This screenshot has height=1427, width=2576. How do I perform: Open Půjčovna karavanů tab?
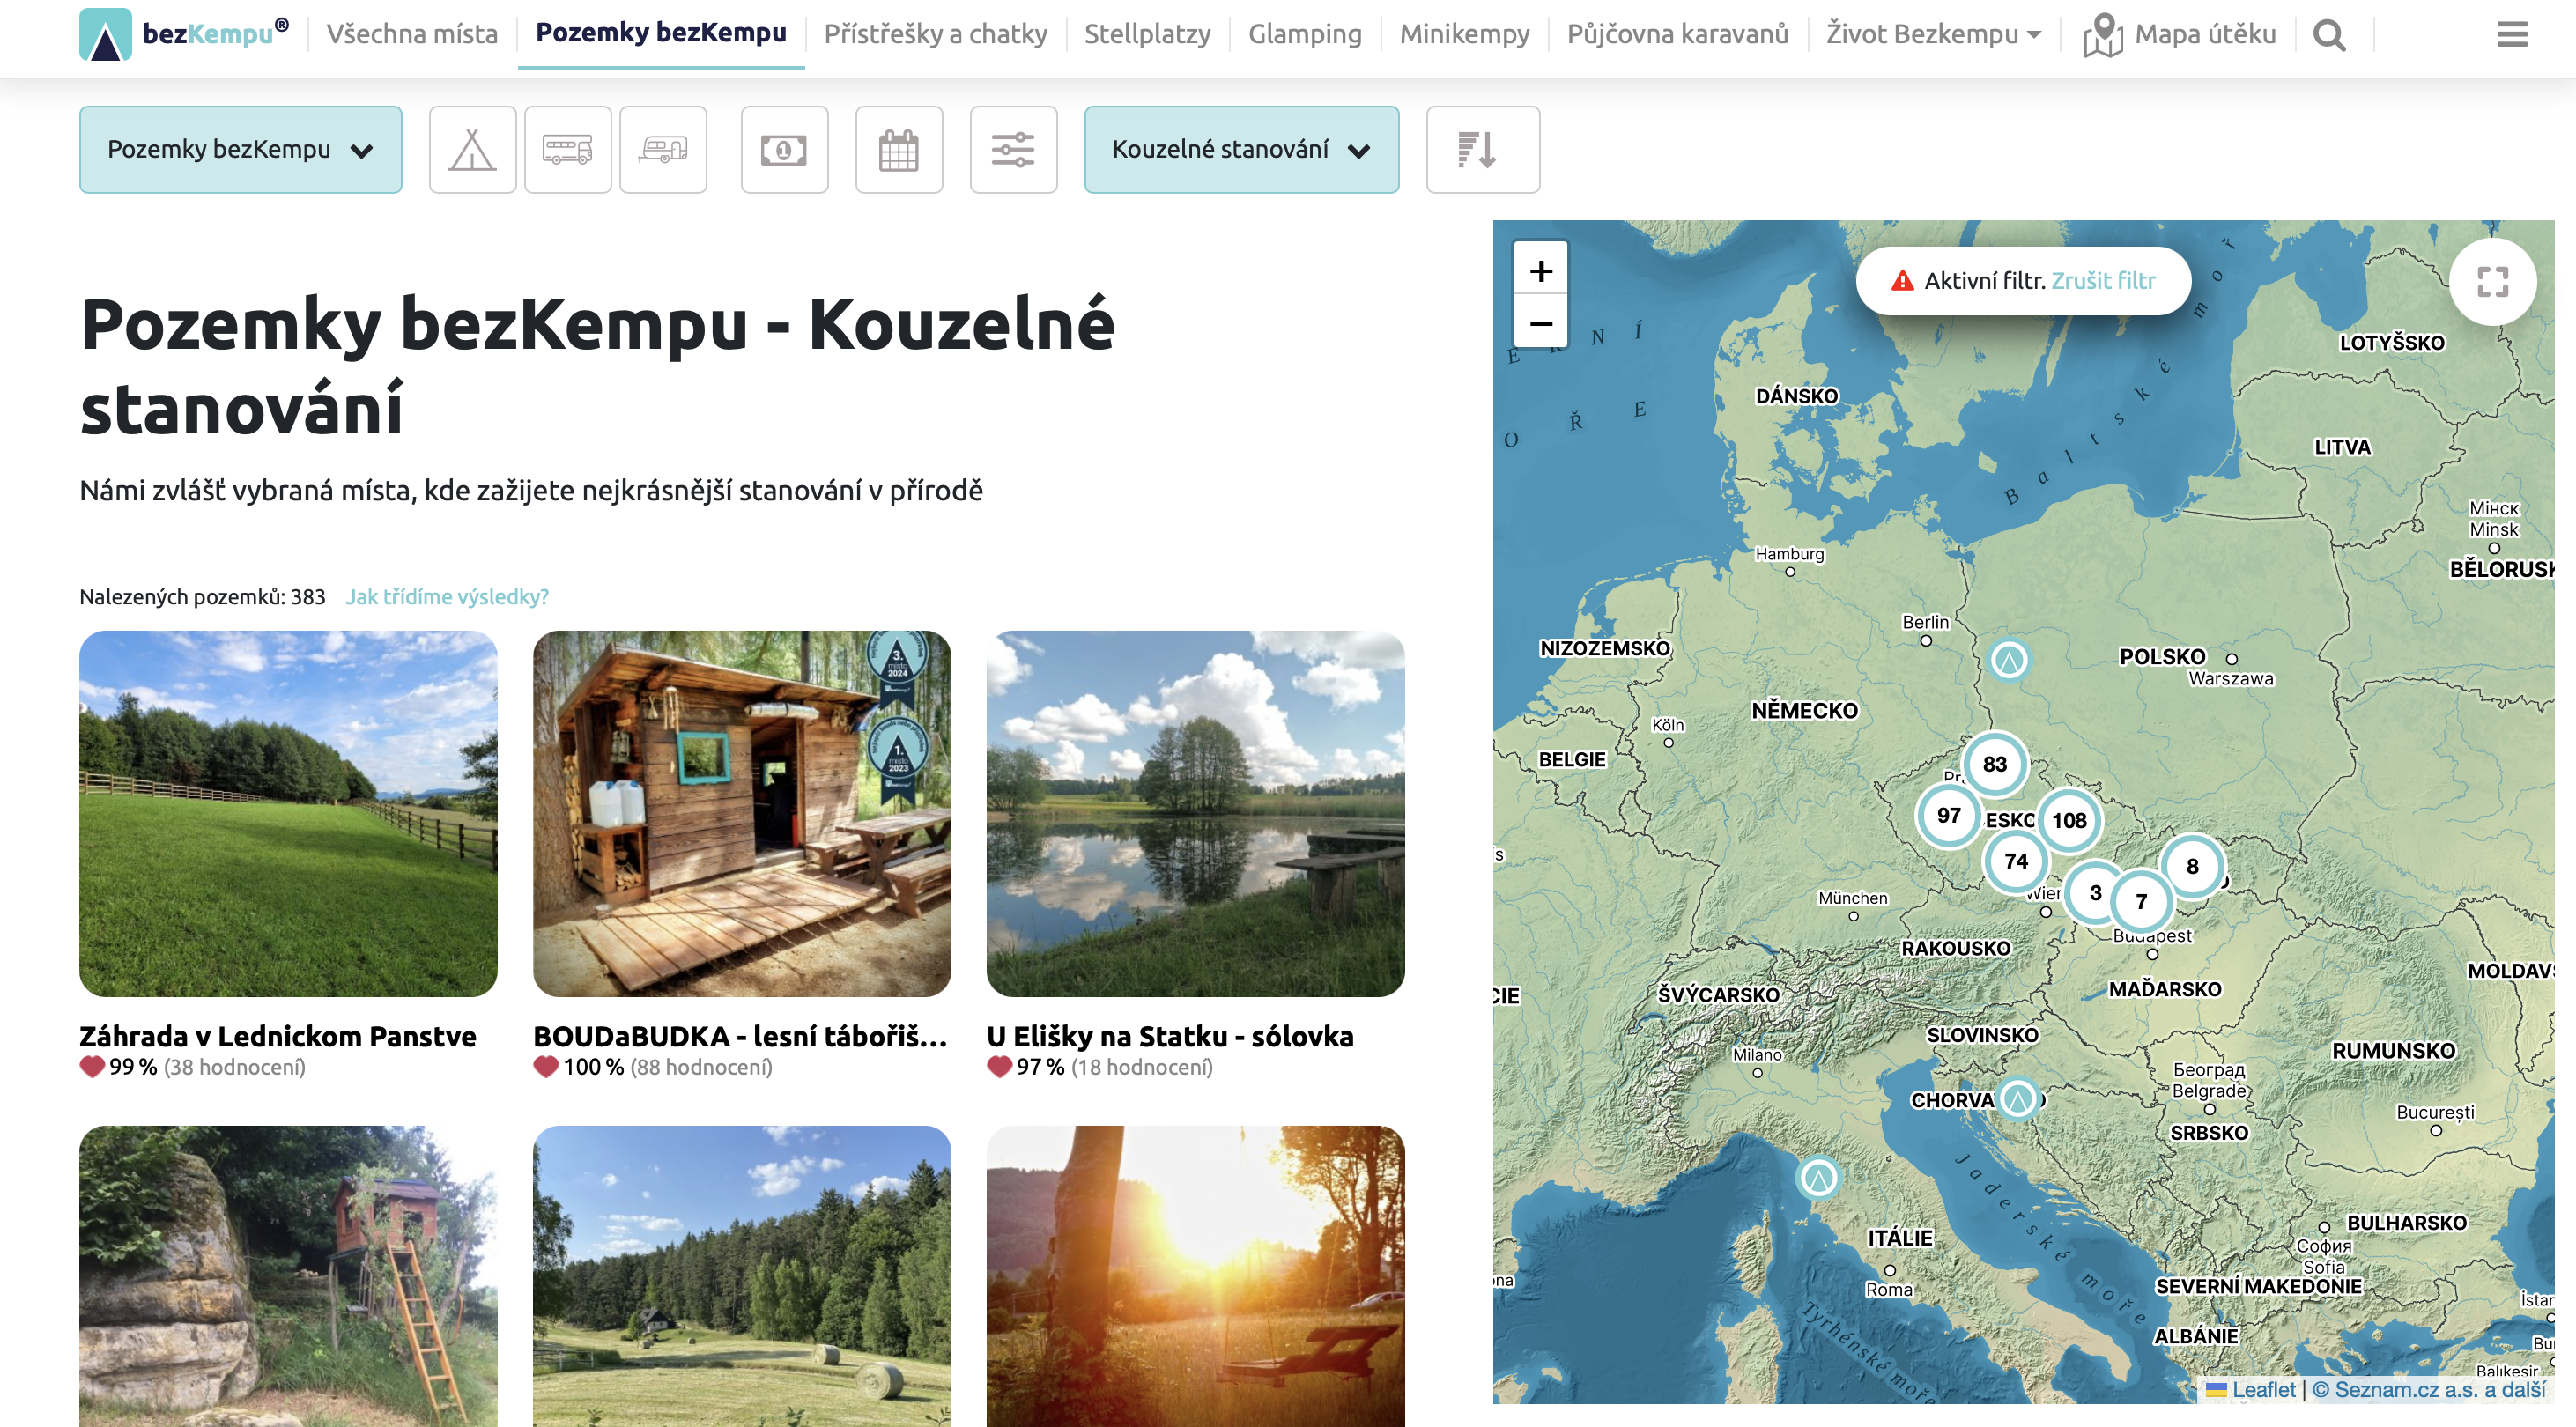point(1677,35)
